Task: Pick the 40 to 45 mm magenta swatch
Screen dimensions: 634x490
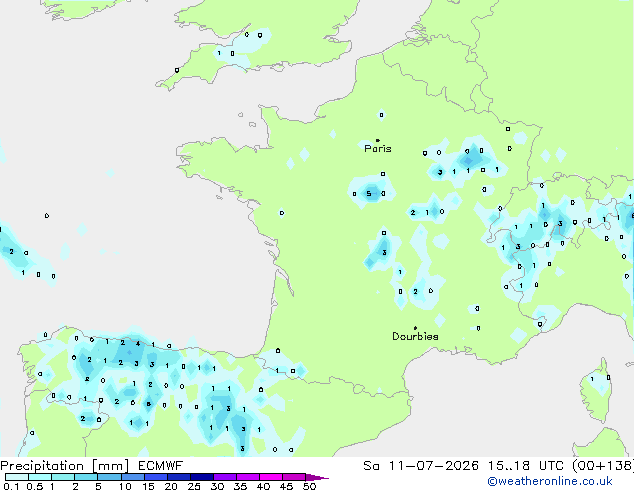Action: pos(271,477)
